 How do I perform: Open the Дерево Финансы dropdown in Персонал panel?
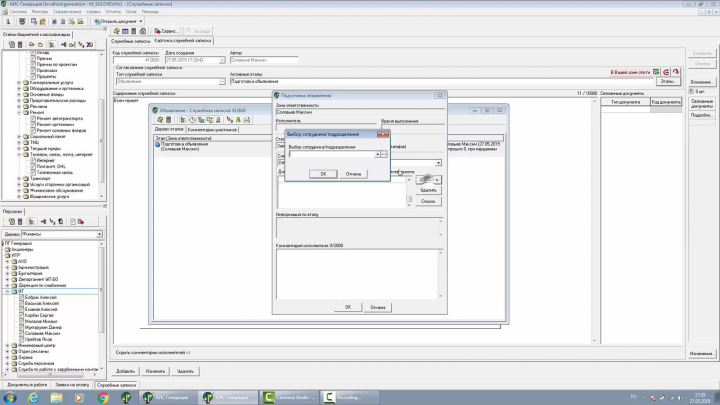(99, 234)
